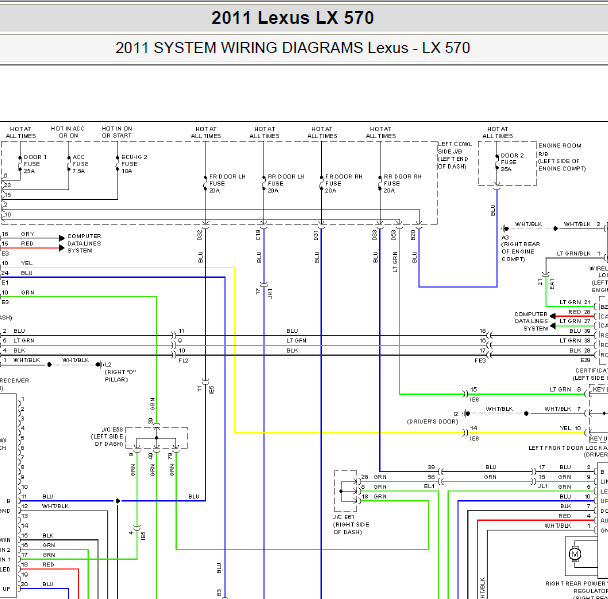Click the JL1 connector label

pos(542,486)
